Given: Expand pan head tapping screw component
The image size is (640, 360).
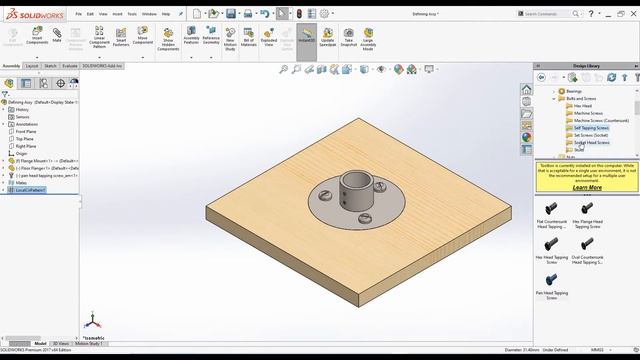Looking at the screenshot, I should [4, 176].
